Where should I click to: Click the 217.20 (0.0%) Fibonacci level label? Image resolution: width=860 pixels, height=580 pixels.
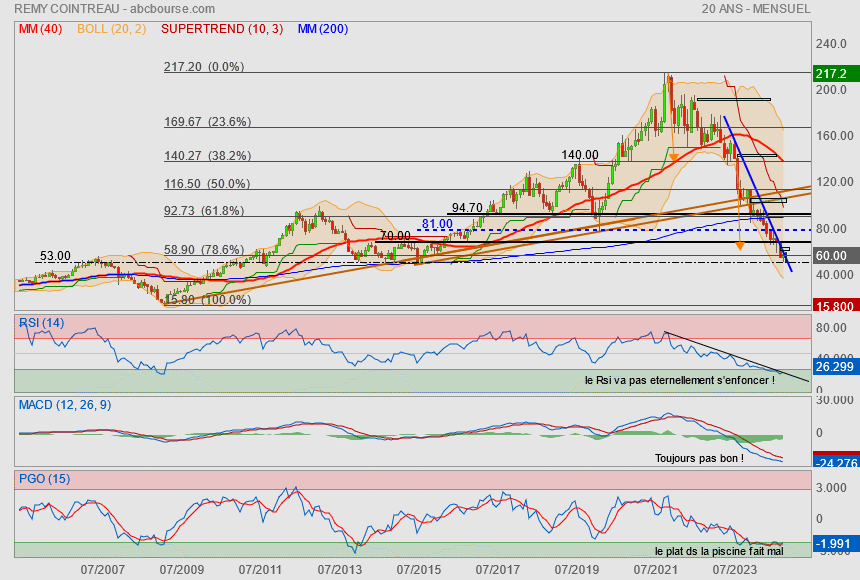(x=204, y=66)
